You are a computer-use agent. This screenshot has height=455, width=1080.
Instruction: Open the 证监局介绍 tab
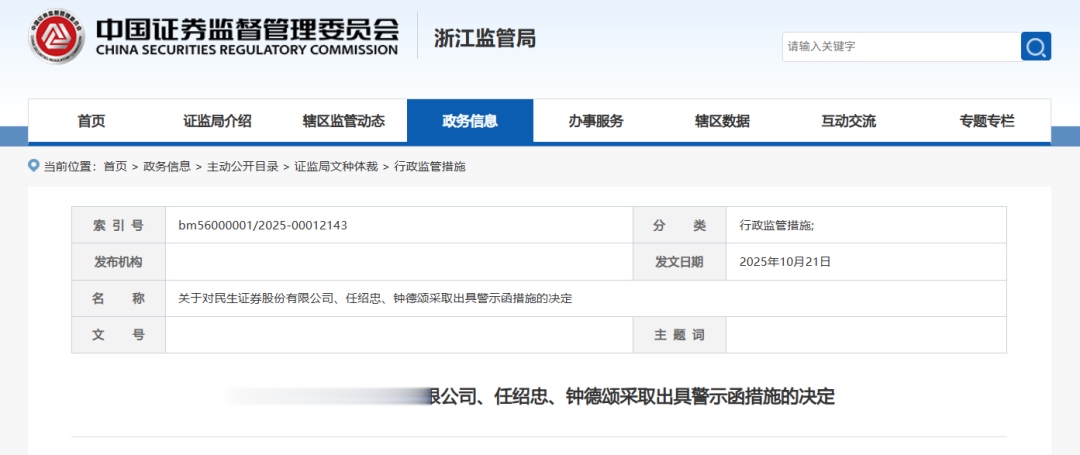coord(217,122)
